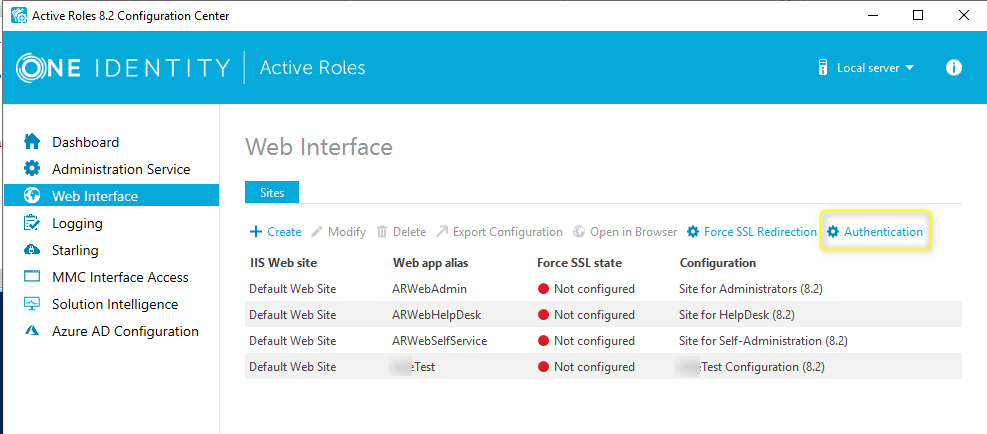The height and width of the screenshot is (434, 987).
Task: Click the Azure AD Configuration icon
Action: [x=31, y=331]
